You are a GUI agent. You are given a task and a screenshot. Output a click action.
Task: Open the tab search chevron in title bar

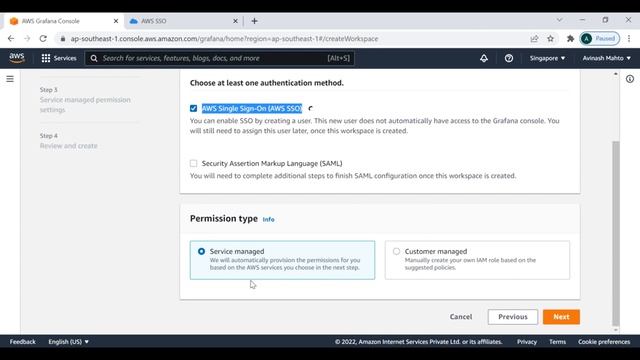click(x=559, y=20)
